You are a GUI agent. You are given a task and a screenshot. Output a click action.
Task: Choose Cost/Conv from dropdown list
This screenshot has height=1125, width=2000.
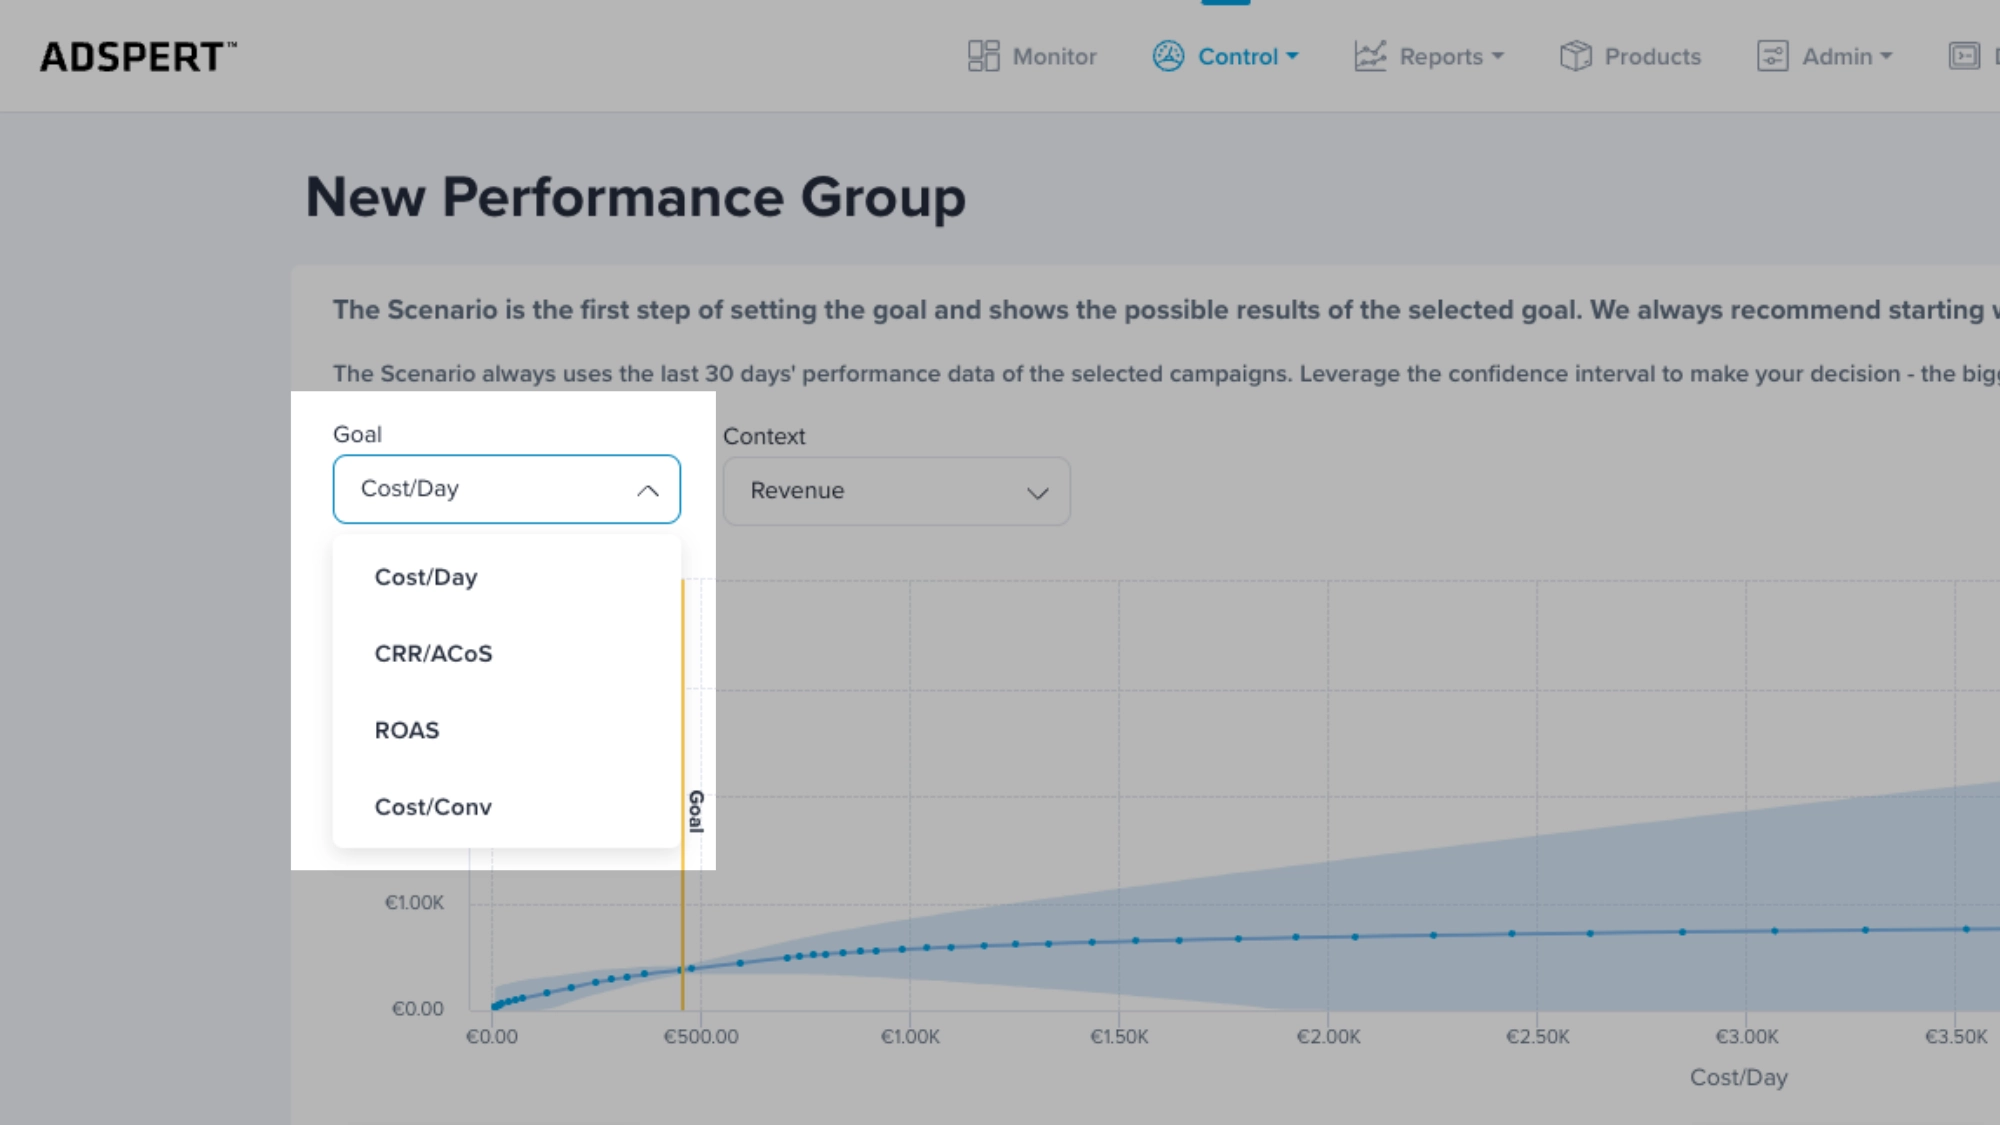pos(433,806)
